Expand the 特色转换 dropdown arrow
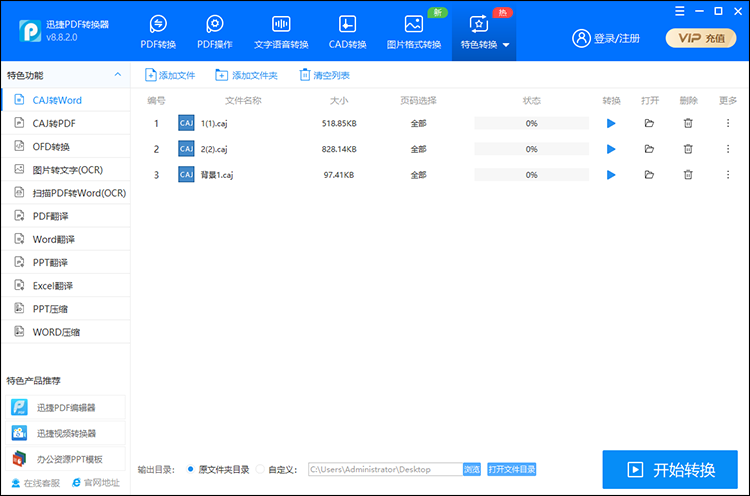The image size is (750, 496). 506,45
